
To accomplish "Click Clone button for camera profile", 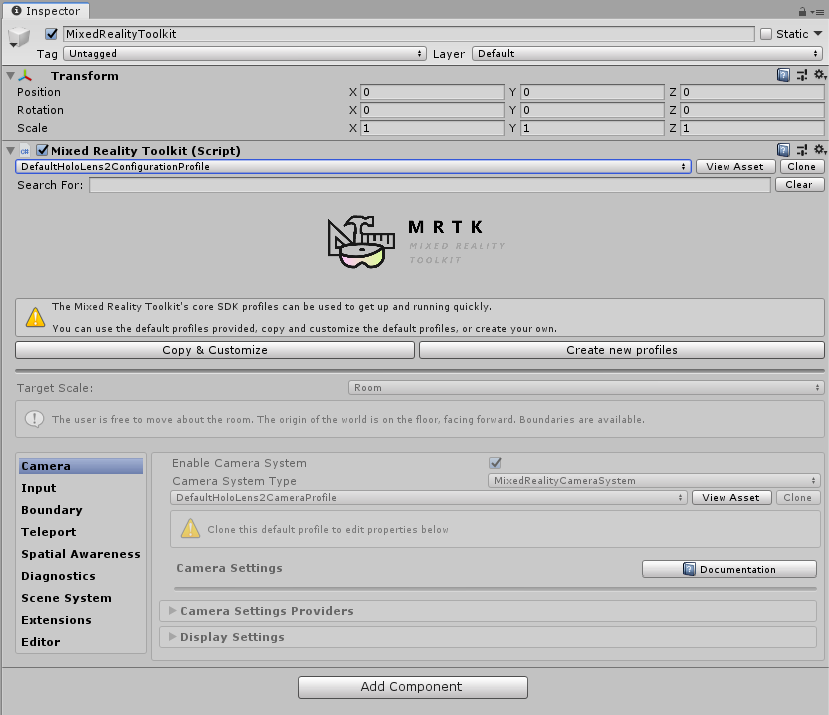I will (798, 498).
